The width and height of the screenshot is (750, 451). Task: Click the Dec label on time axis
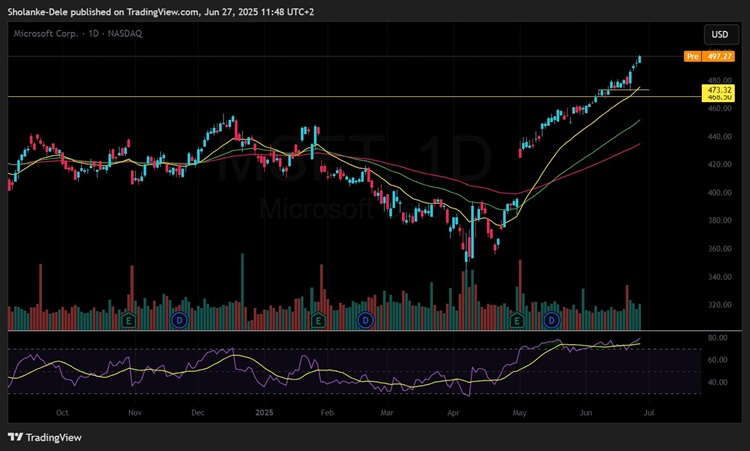(198, 412)
